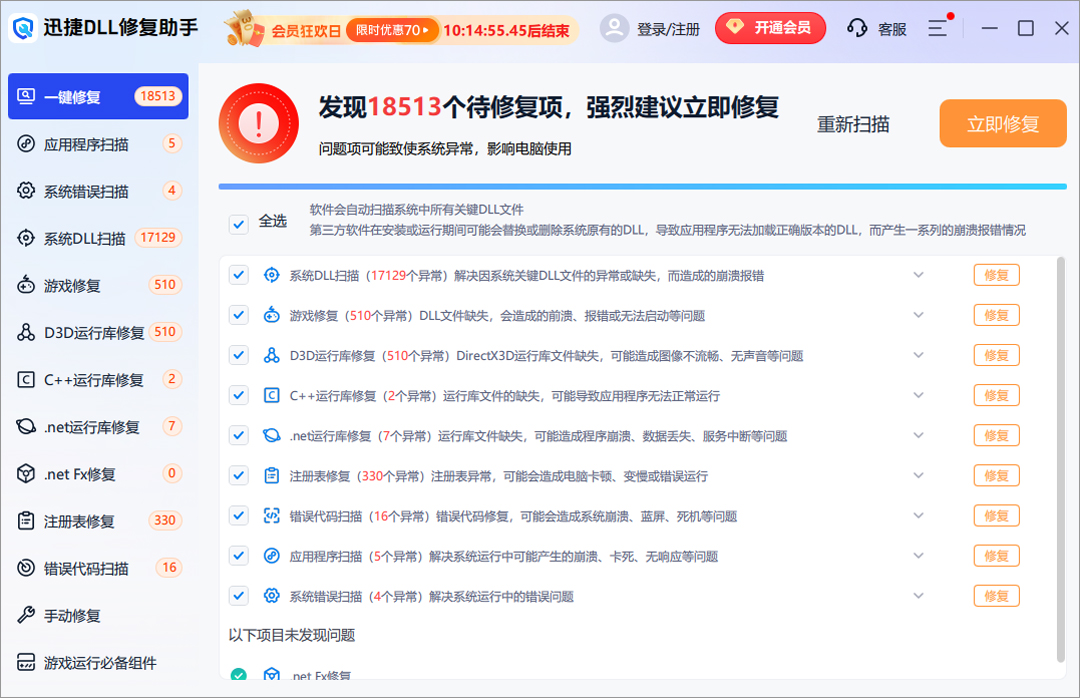
Task: Uncheck the 全选 select-all checkbox
Action: 238,222
